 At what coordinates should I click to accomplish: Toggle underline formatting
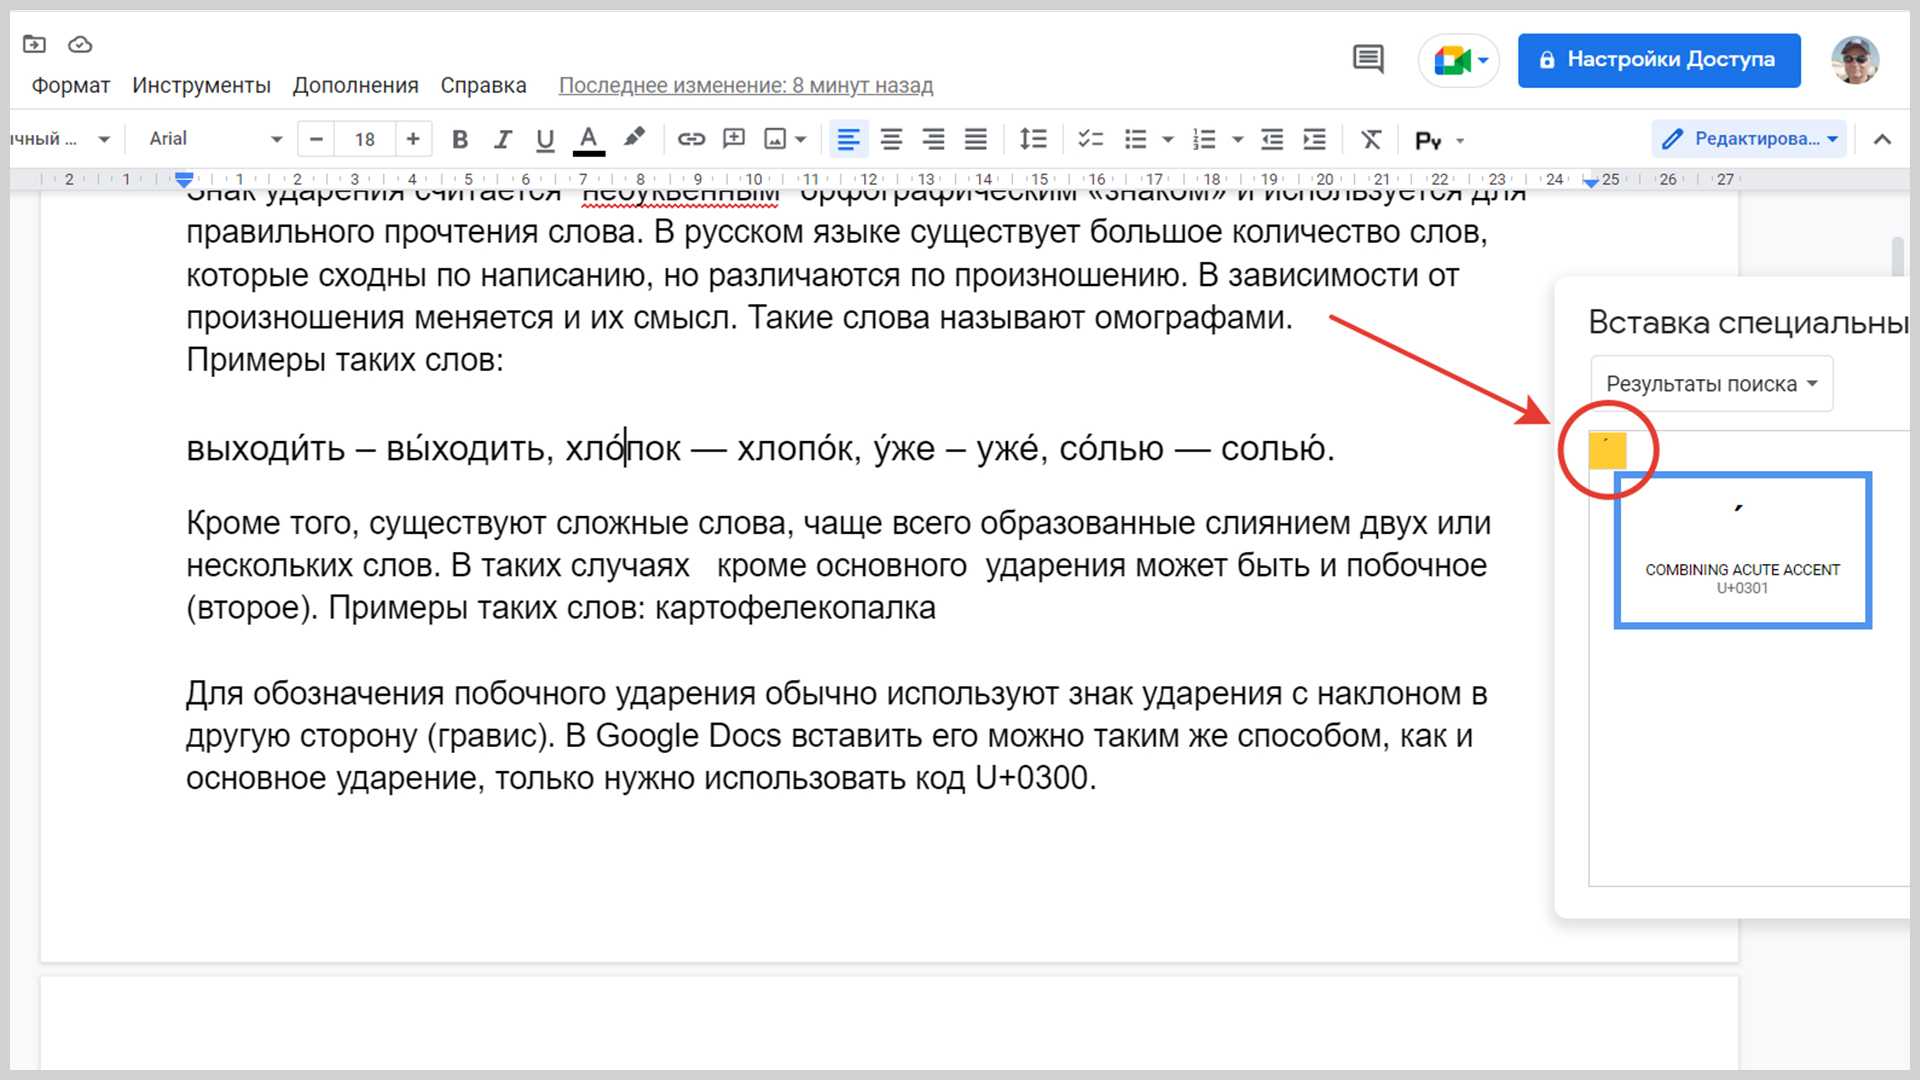(x=544, y=139)
